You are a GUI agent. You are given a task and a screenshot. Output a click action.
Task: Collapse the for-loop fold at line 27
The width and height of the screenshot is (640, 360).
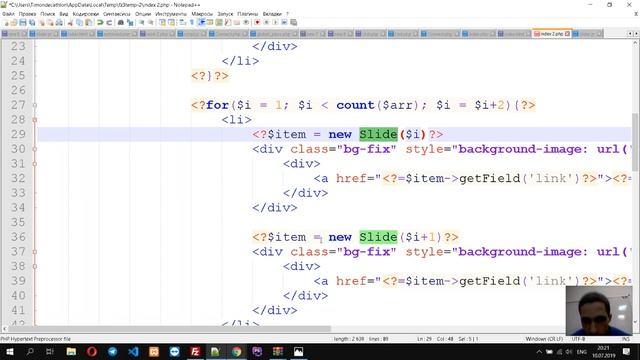pos(35,105)
